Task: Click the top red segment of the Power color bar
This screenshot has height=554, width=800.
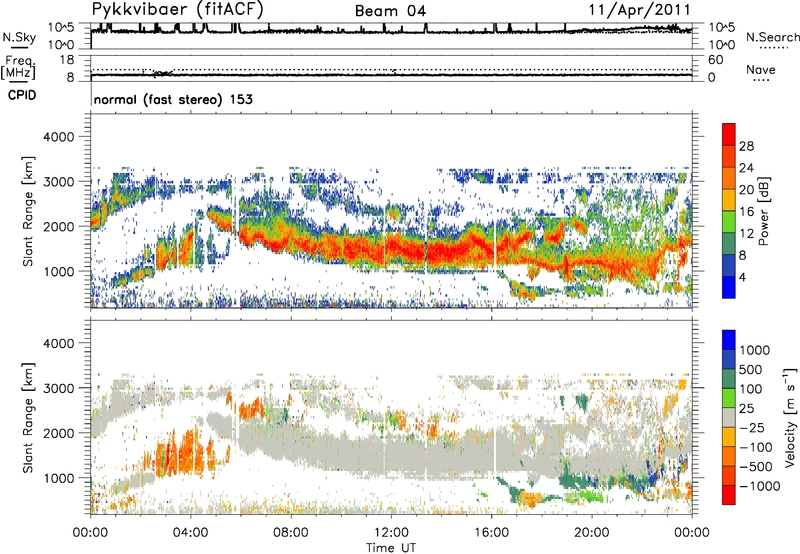Action: coord(729,134)
